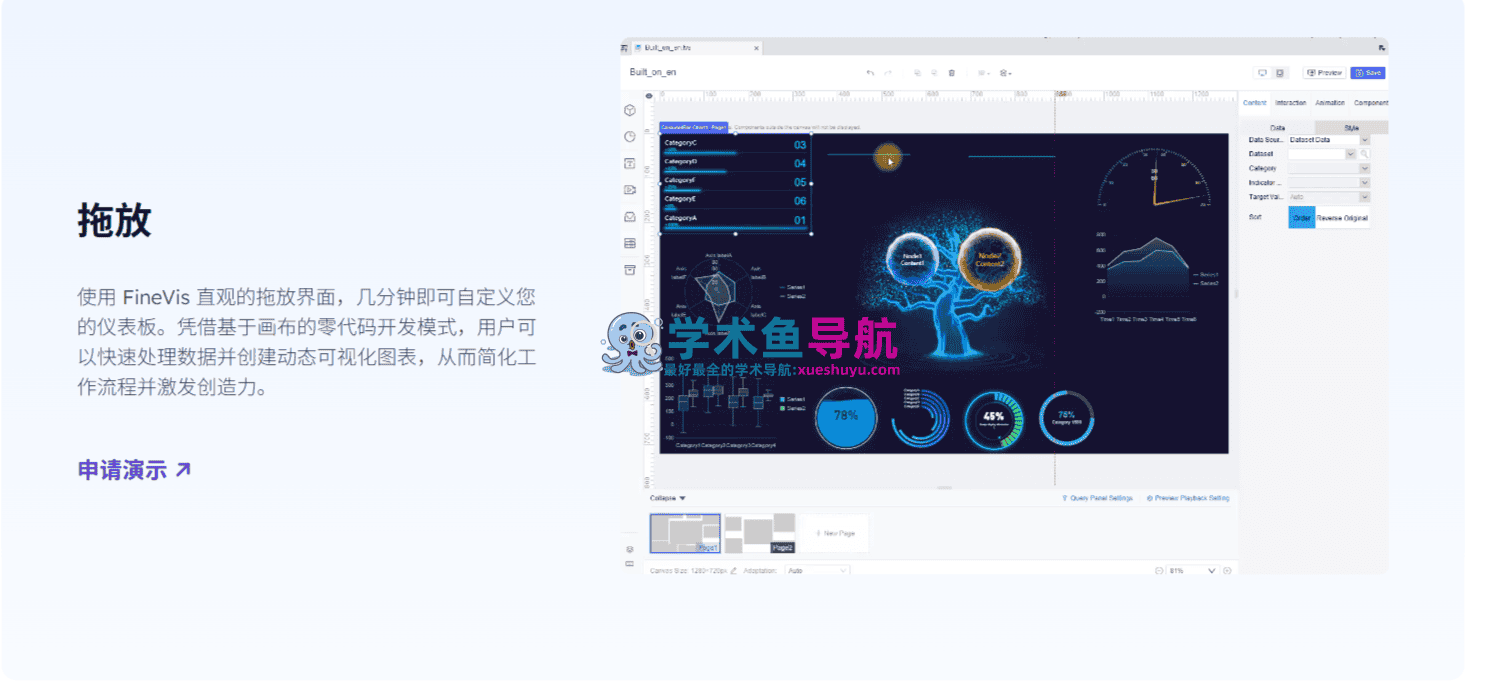Open Query Panel Settings
Viewport: 1501px width, 690px height.
[1097, 498]
